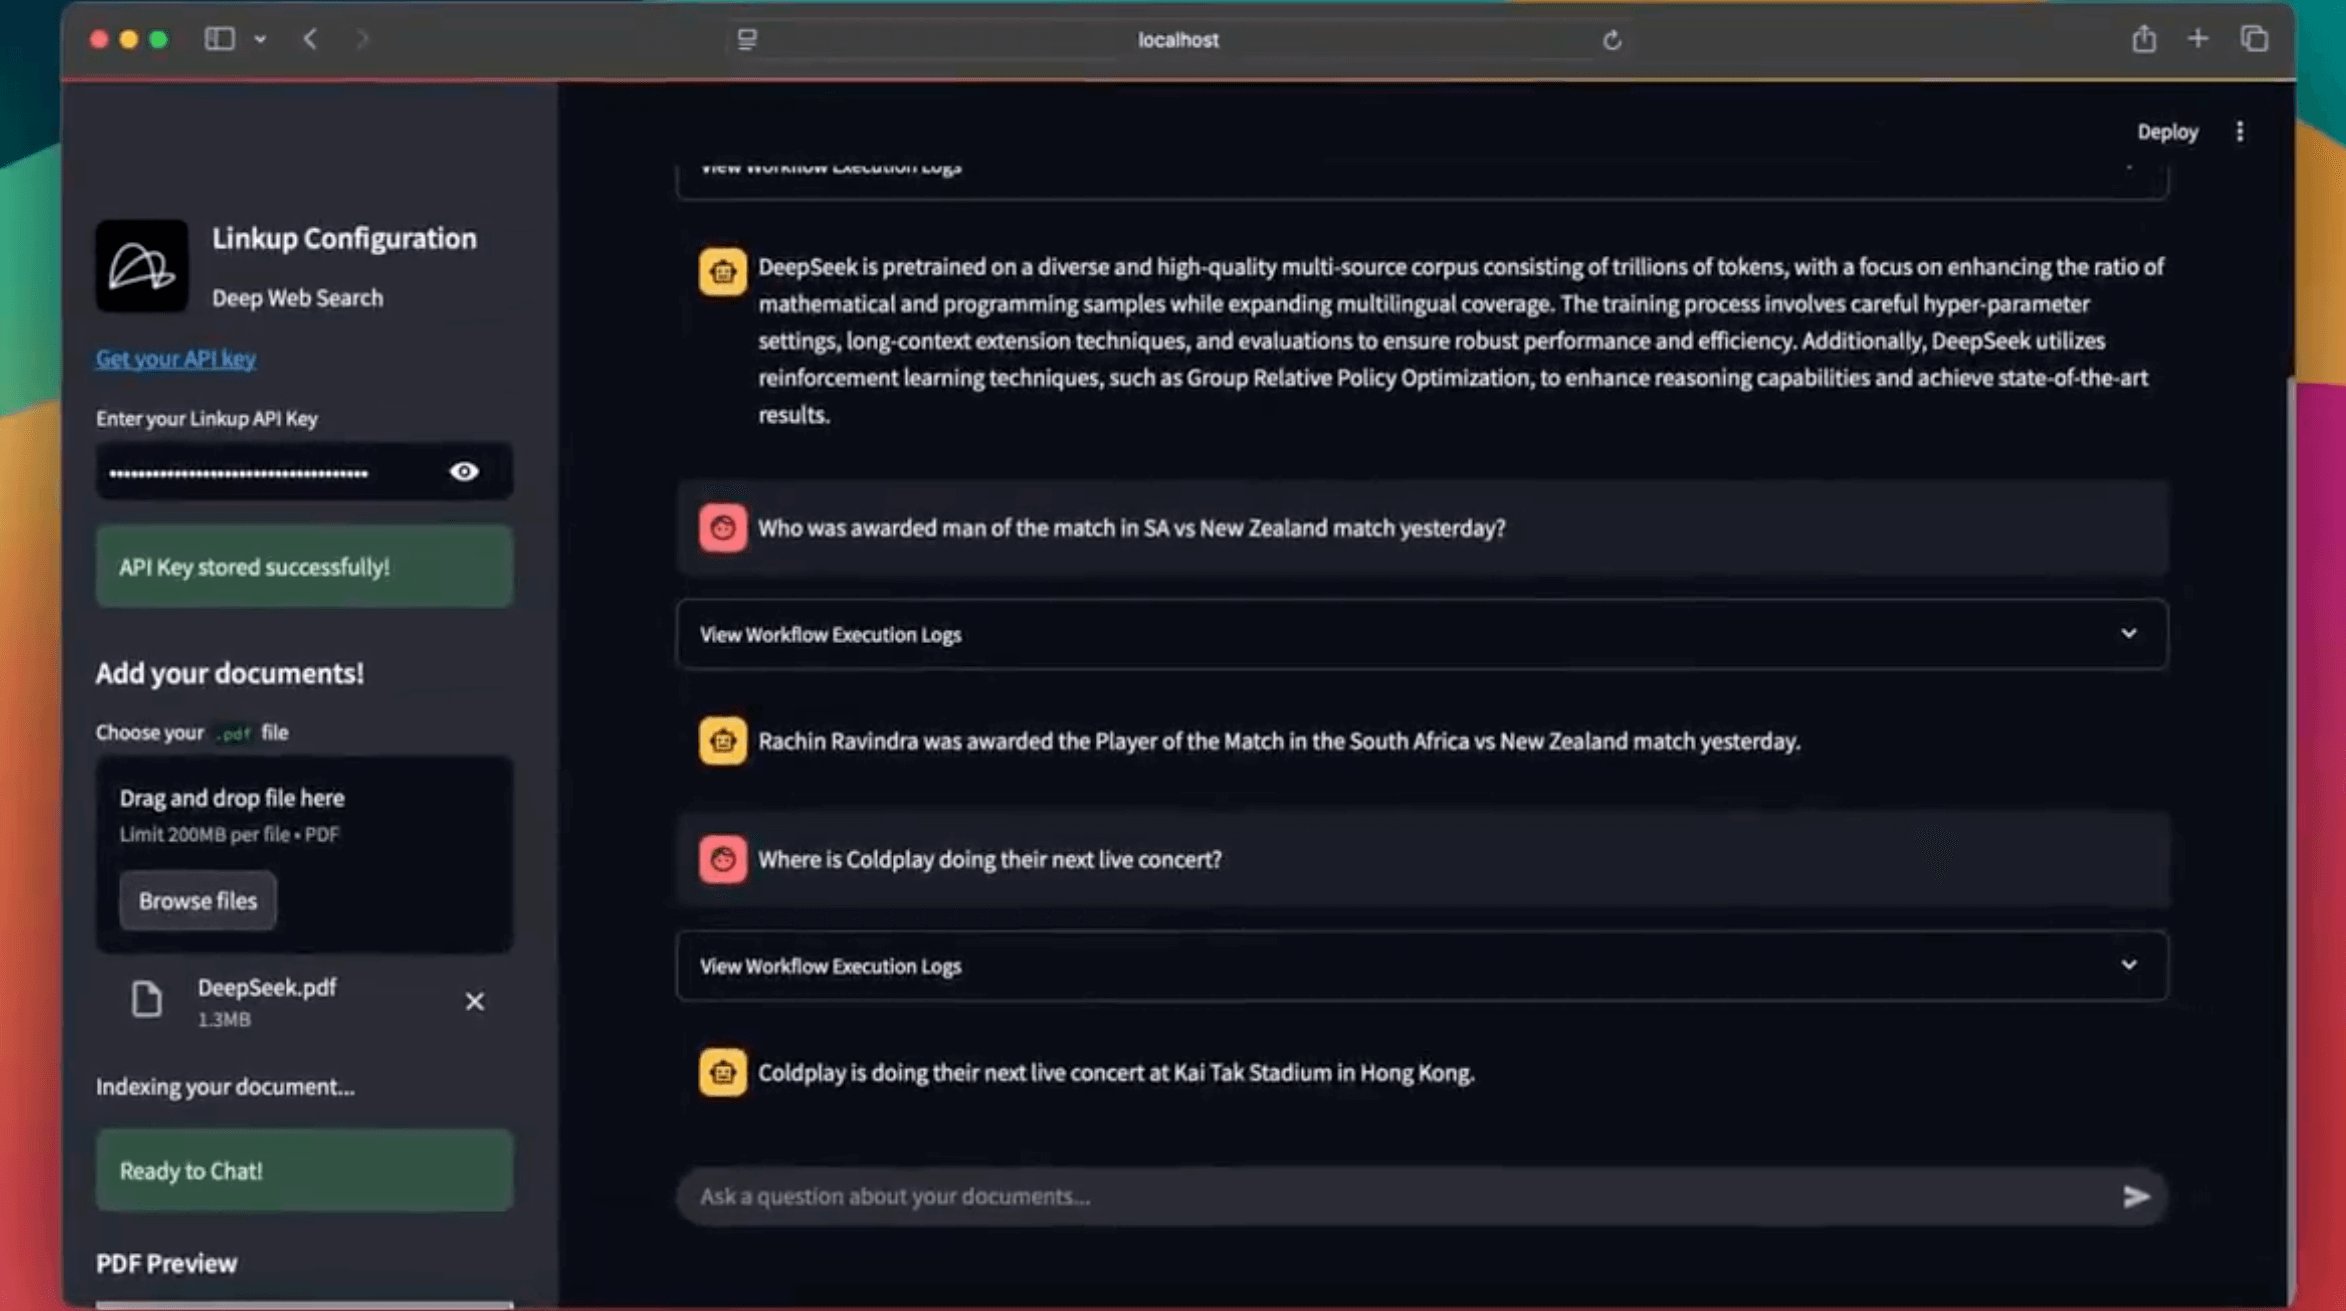This screenshot has width=2346, height=1311.
Task: Reload the page using the browser refresh icon
Action: [x=1612, y=40]
